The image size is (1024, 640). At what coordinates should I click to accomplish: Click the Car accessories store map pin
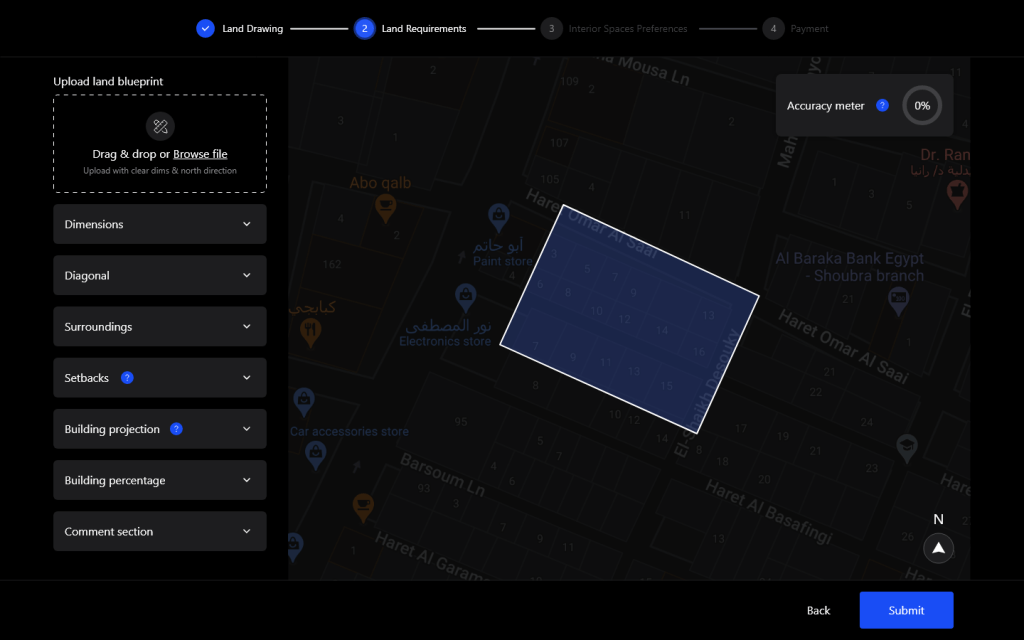(303, 402)
